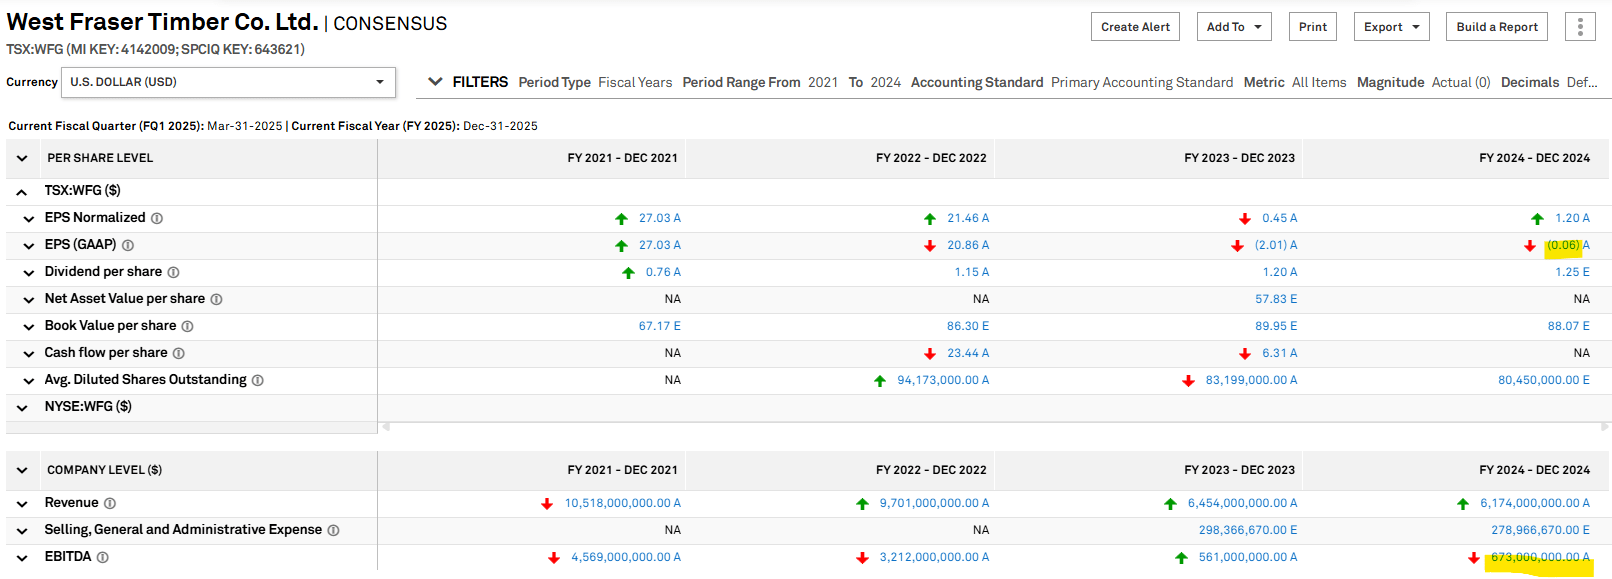This screenshot has height=579, width=1612.
Task: Click red down arrow for EPS (GAAP) FY 2024
Action: tap(1530, 245)
